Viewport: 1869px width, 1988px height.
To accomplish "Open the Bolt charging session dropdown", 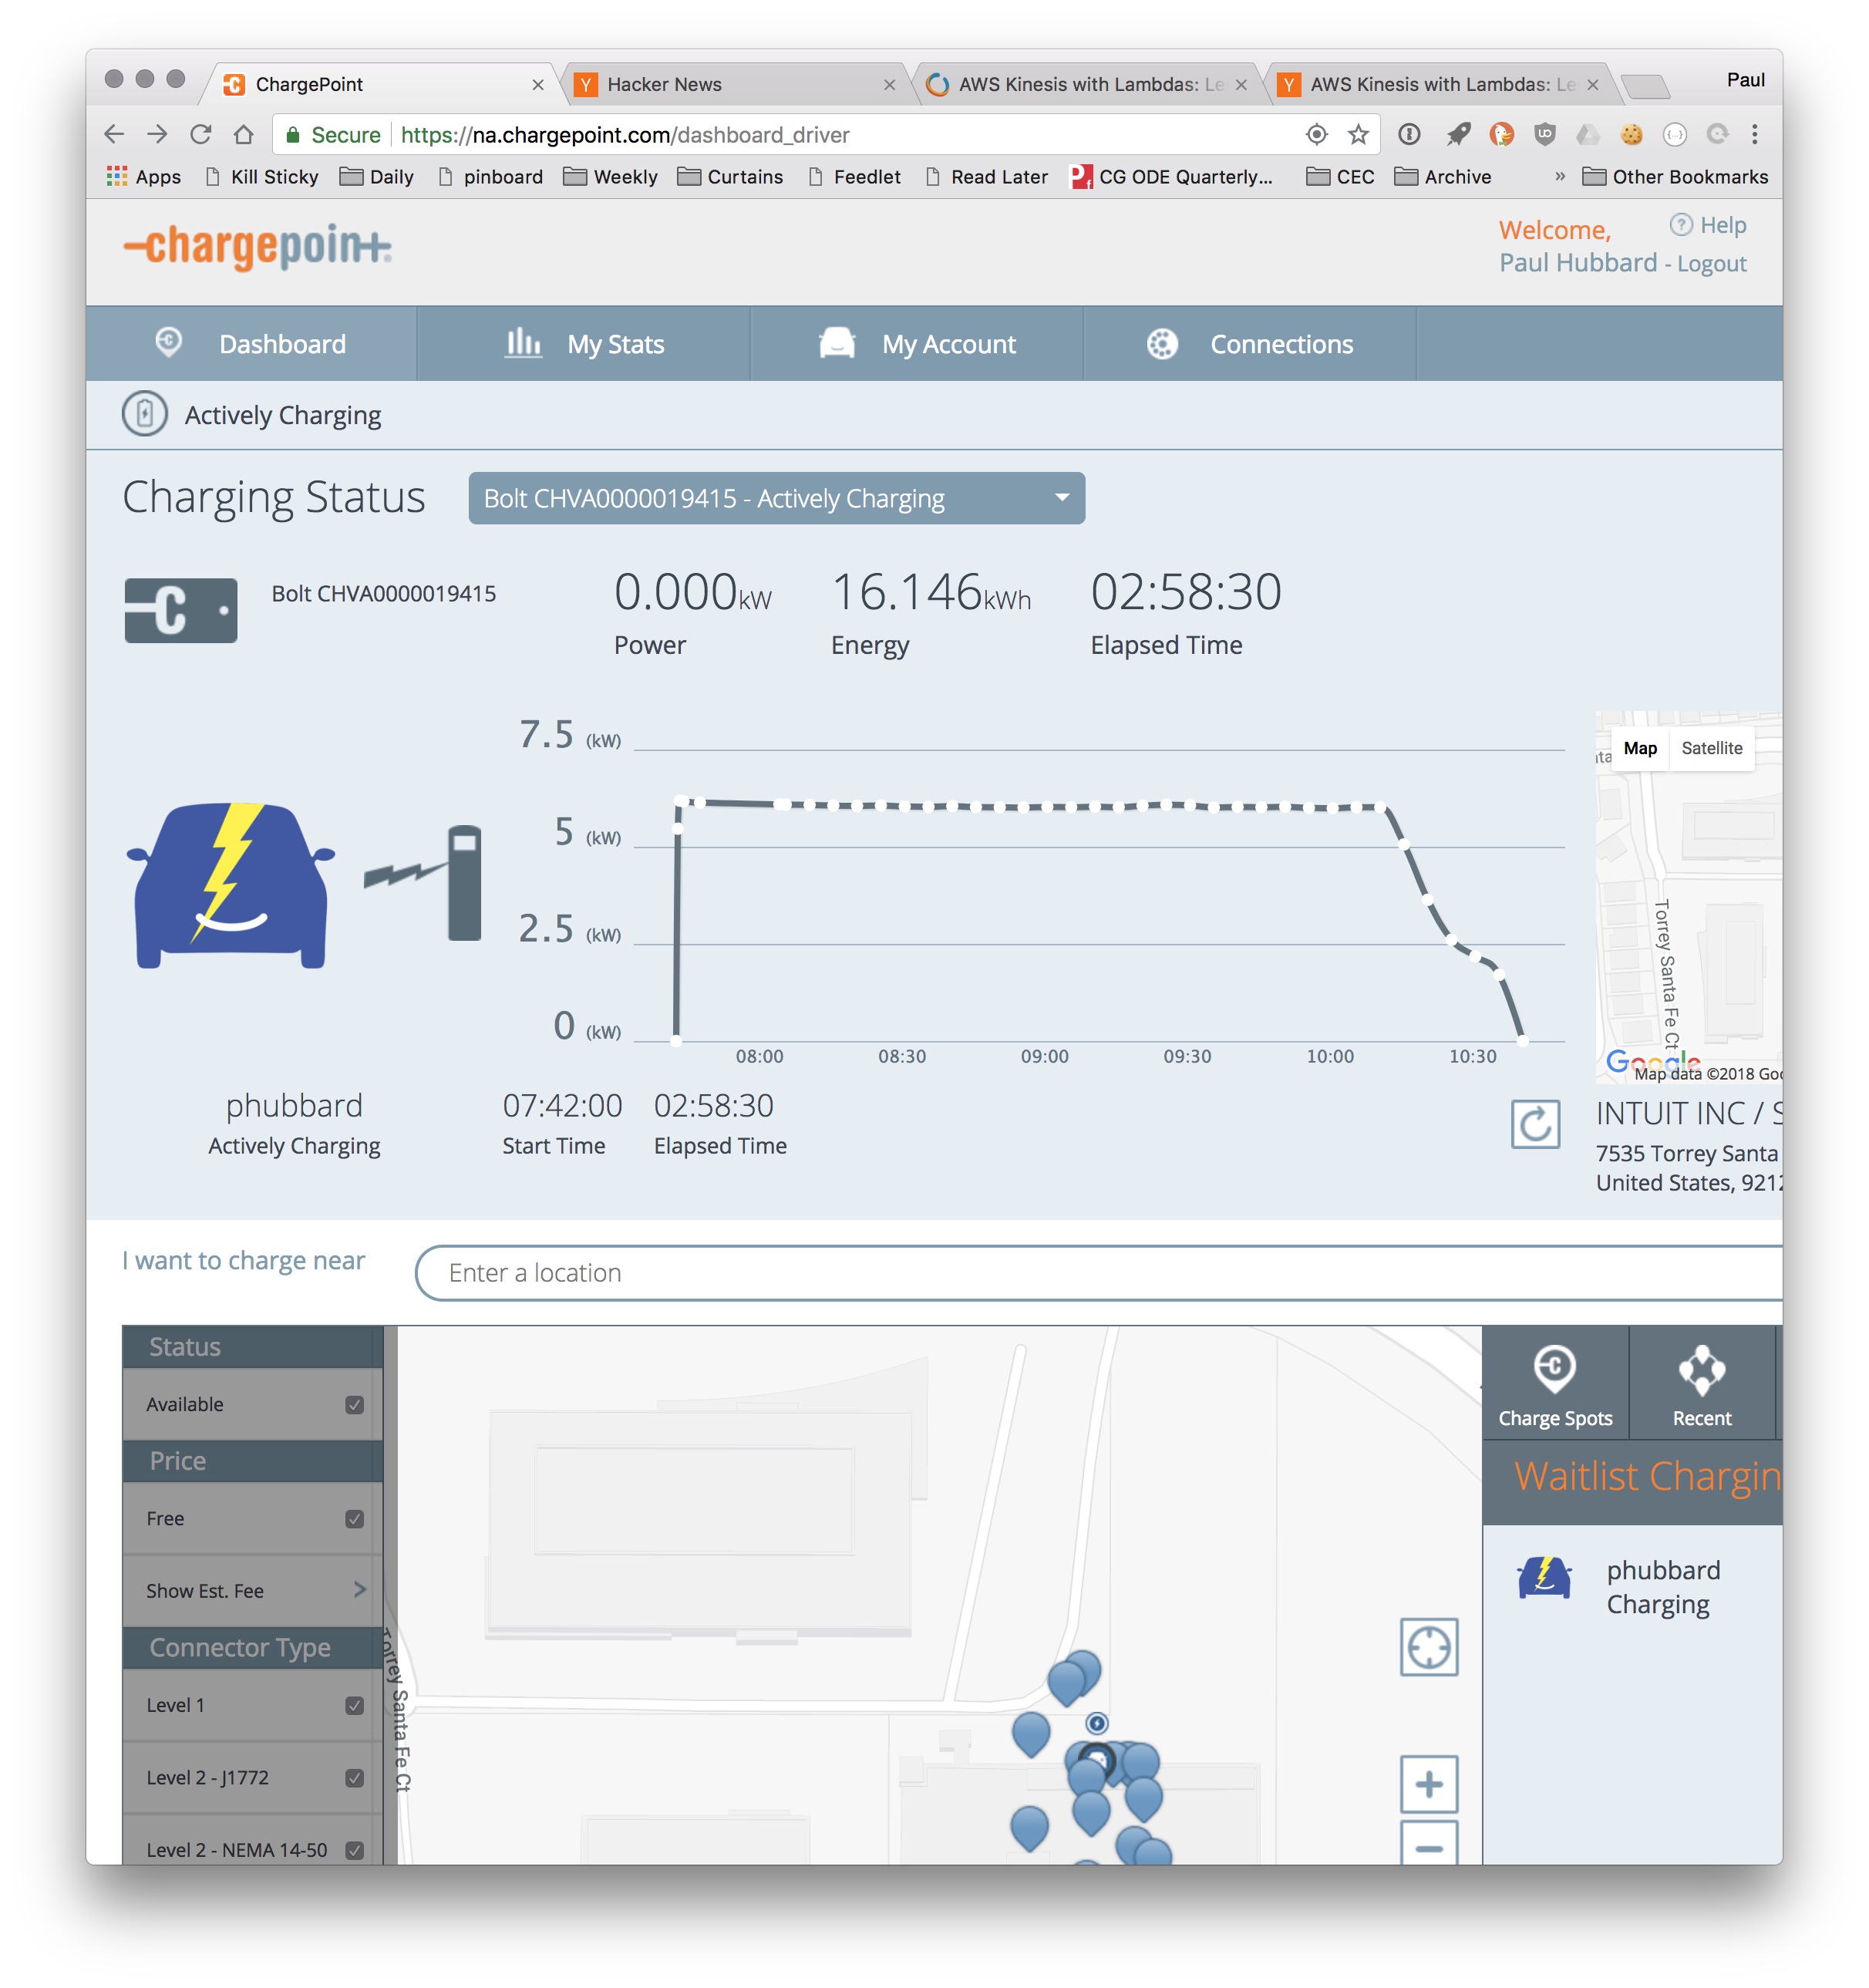I will coord(776,498).
